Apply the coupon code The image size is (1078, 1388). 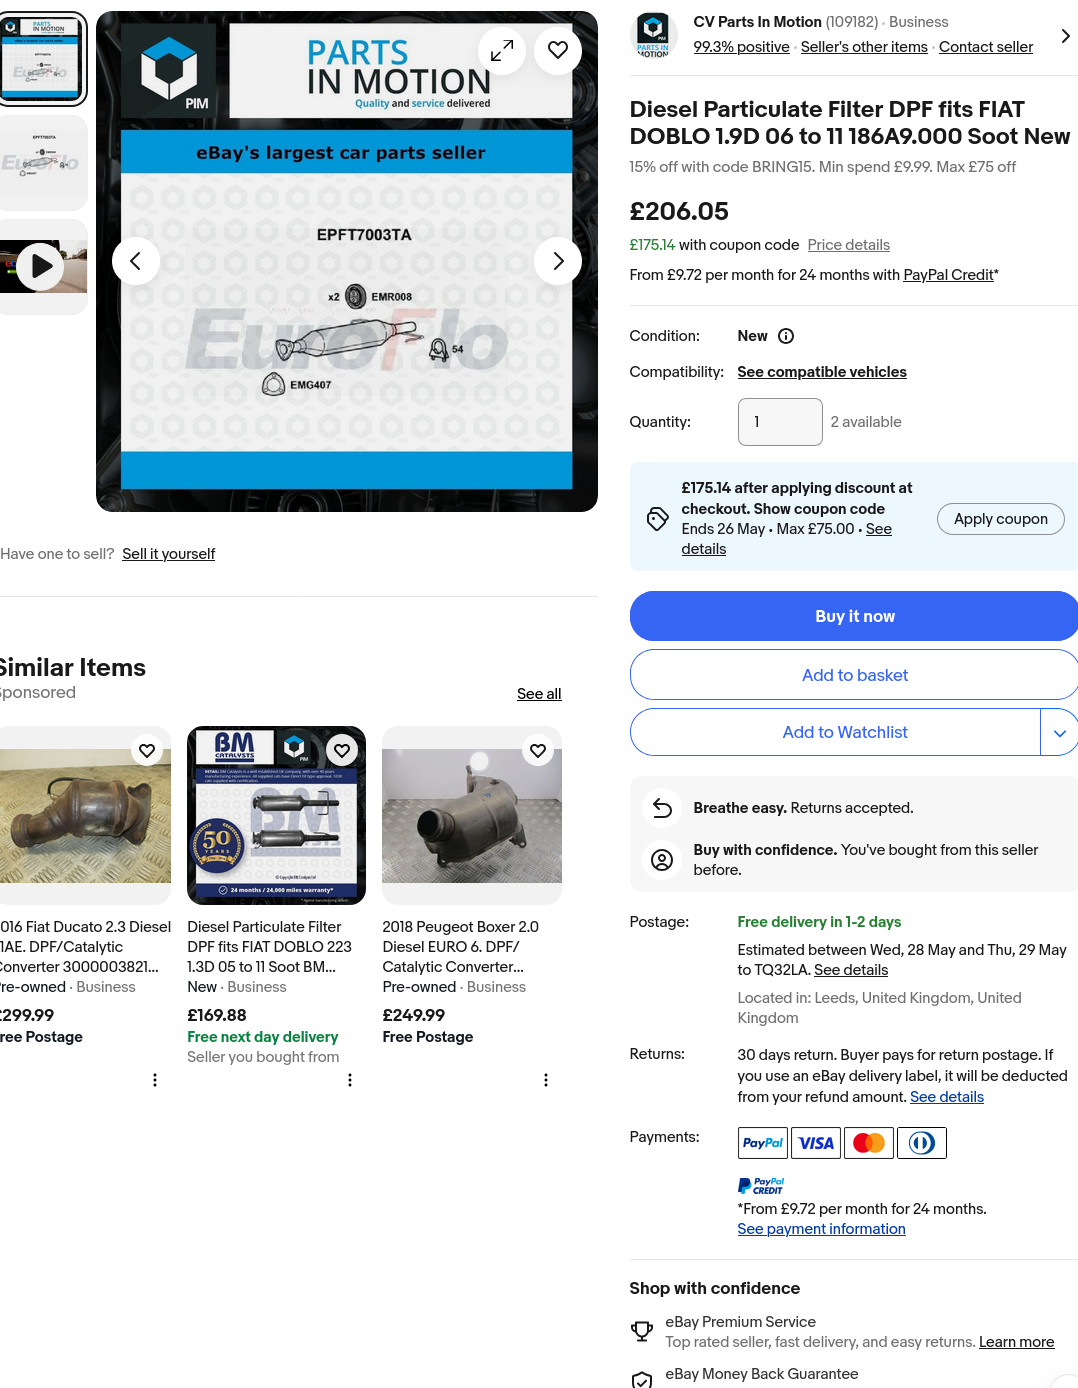[x=1001, y=519]
